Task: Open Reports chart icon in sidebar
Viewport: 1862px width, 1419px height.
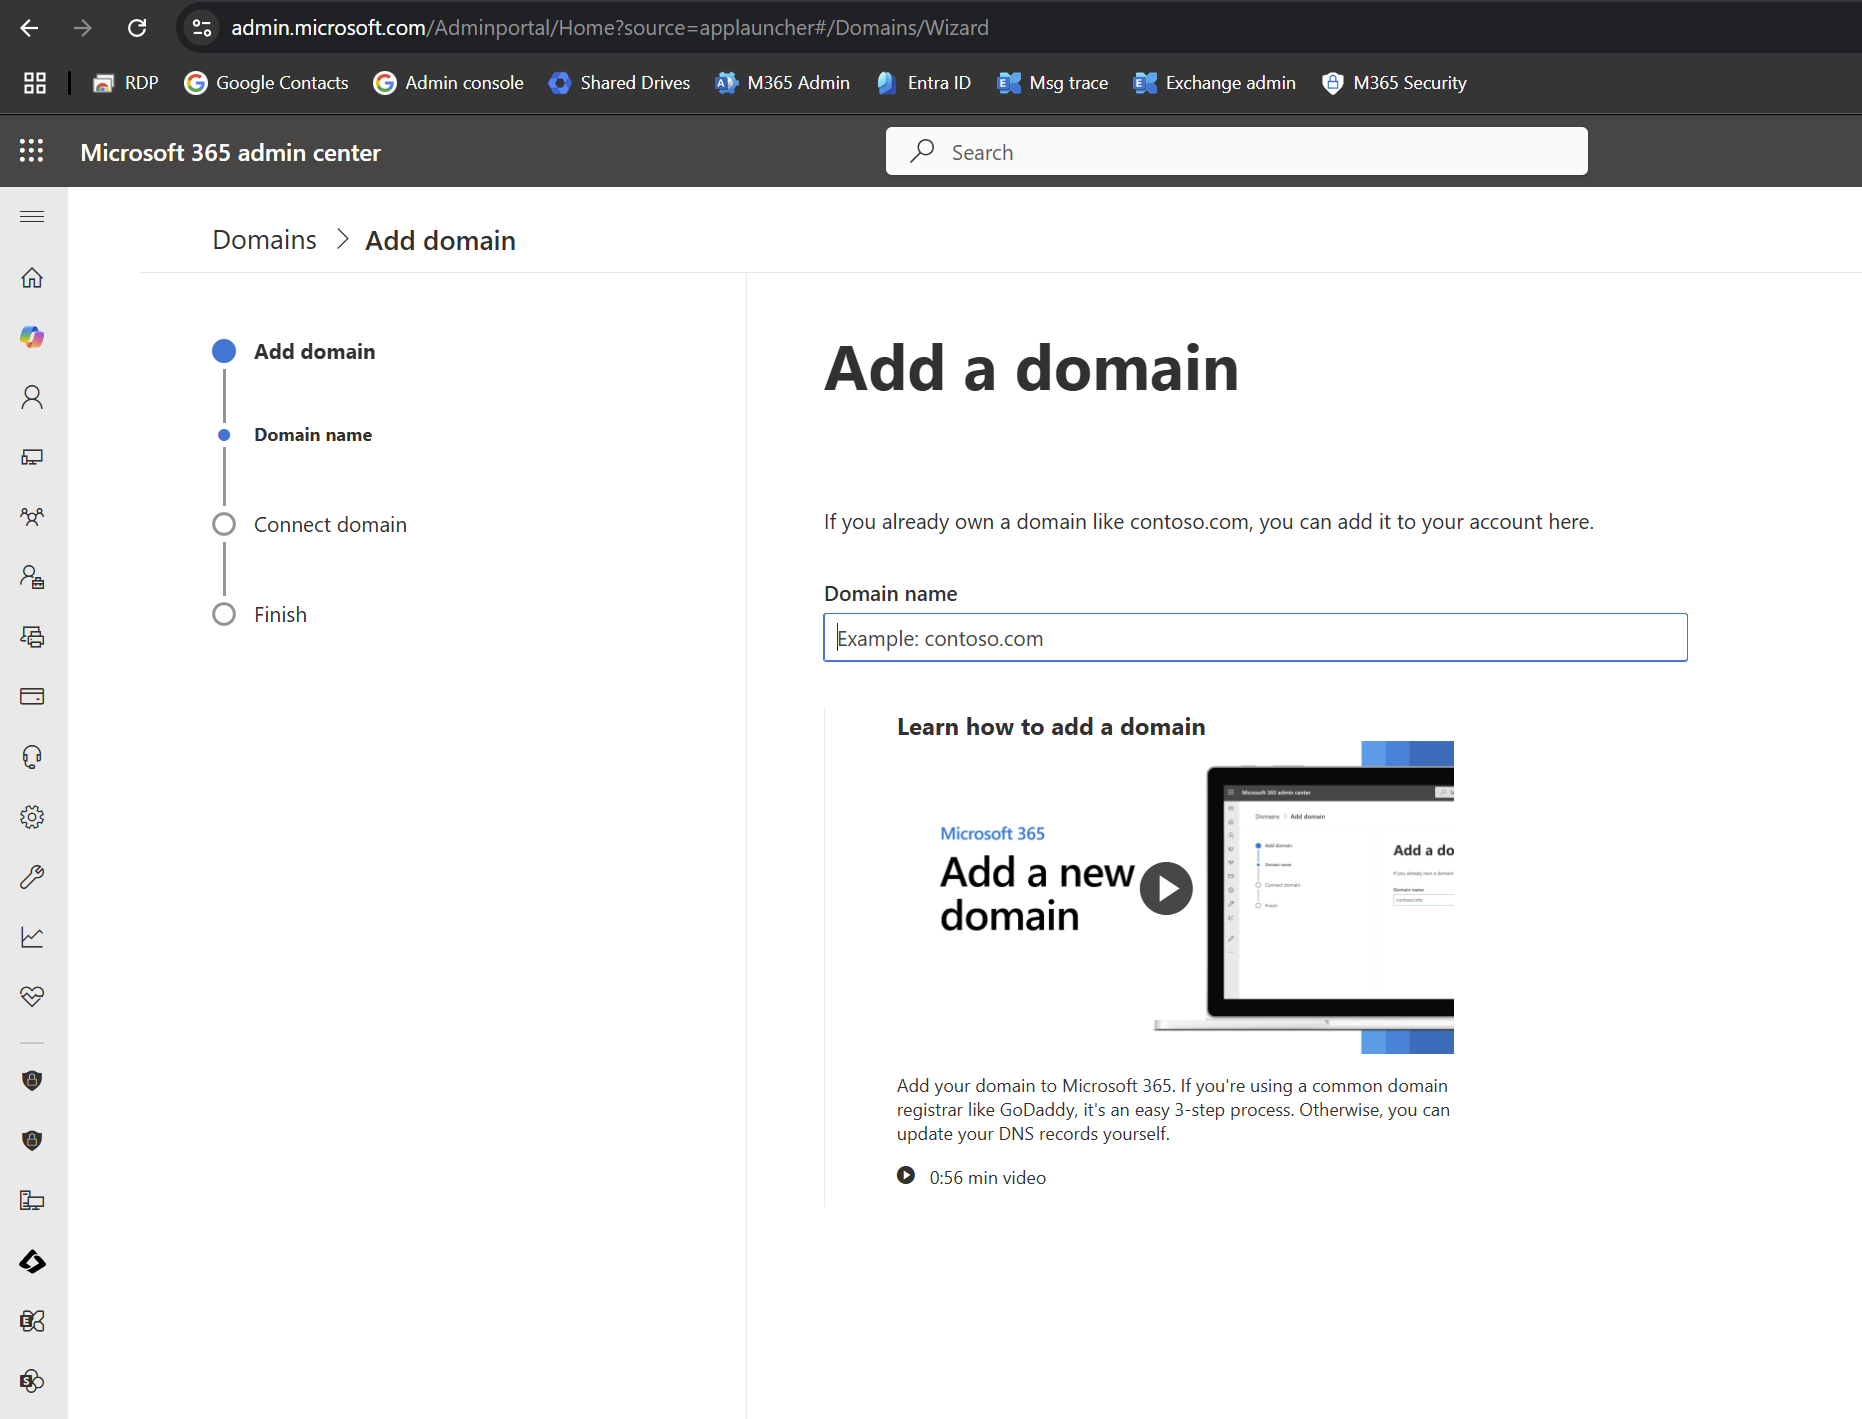Action: tap(32, 937)
